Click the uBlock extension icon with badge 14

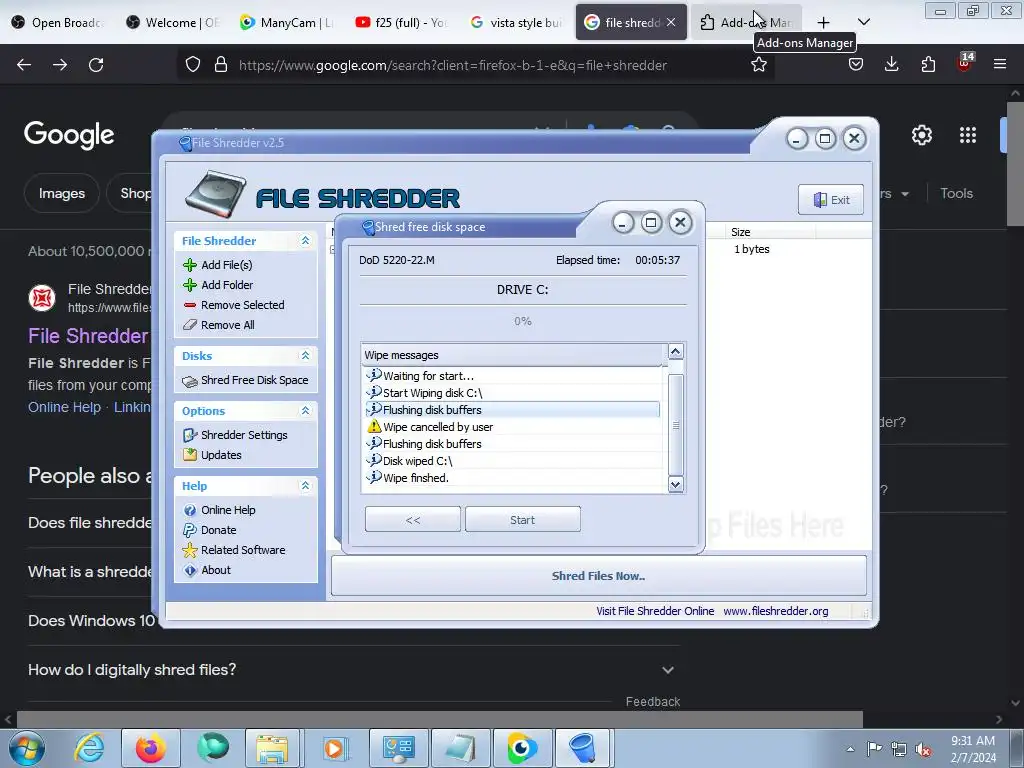[x=965, y=63]
